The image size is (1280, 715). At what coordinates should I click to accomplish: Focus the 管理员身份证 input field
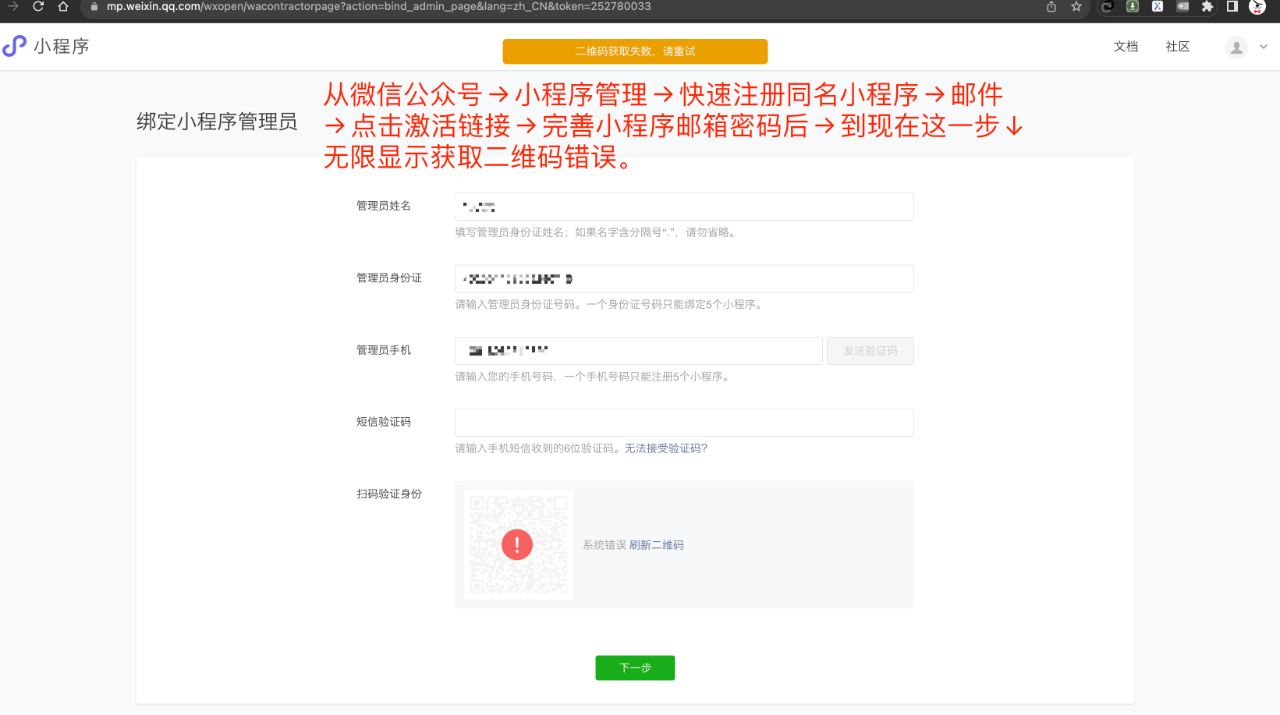pos(684,278)
